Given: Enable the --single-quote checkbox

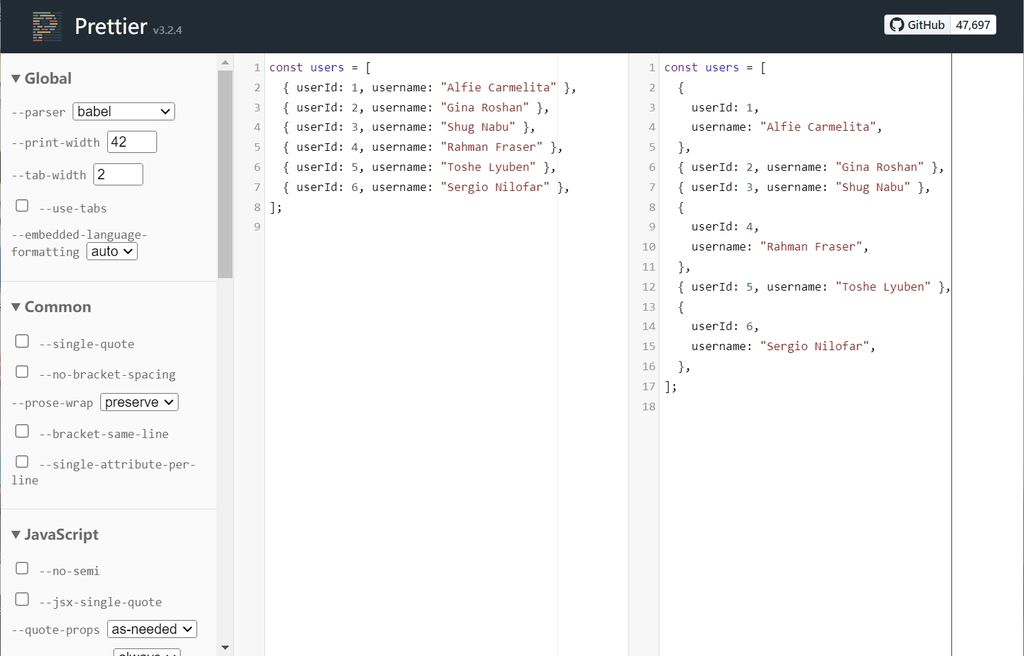Looking at the screenshot, I should coord(22,341).
